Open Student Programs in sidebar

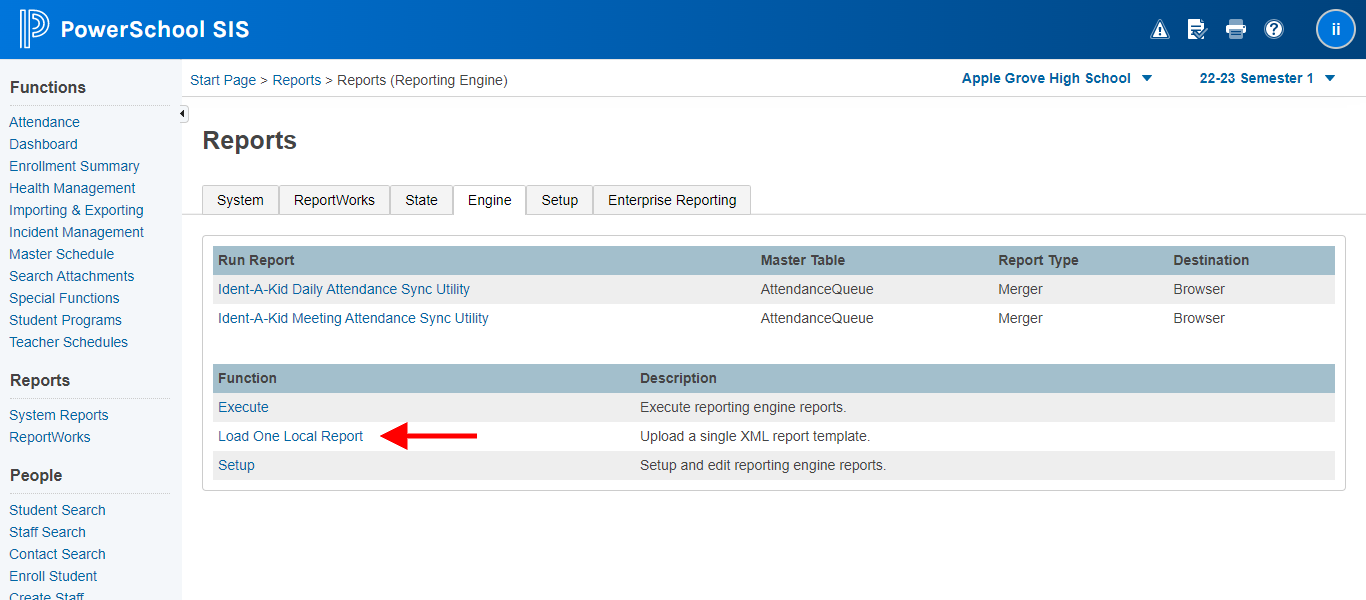pos(65,320)
